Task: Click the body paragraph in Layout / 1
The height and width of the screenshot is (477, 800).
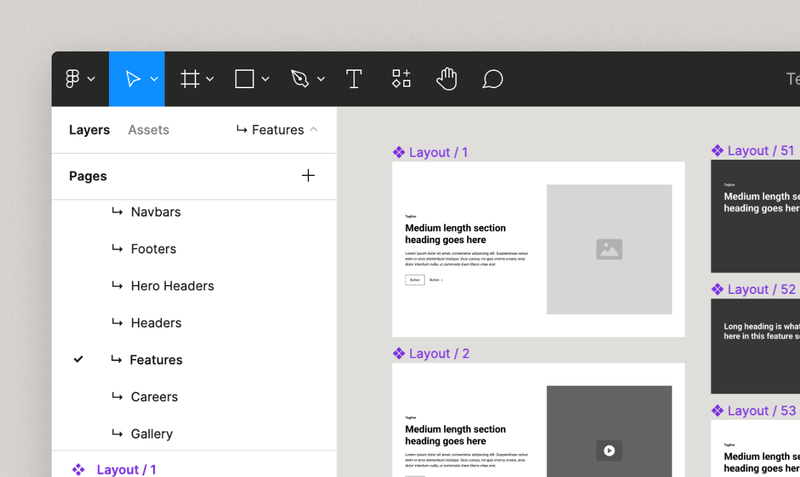Action: (466, 259)
